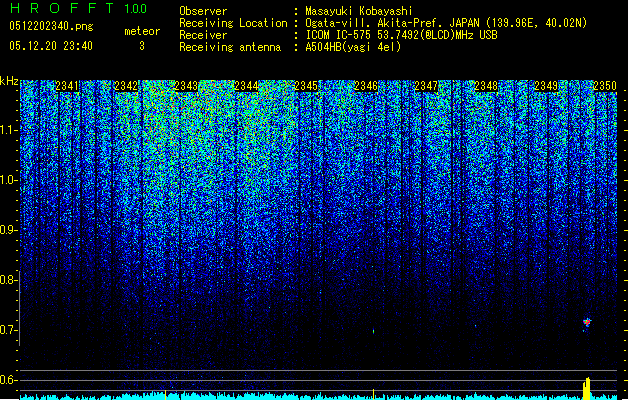This screenshot has width=629, height=400.
Task: Click the date stamp 05.12.20 23:40
Action: 51,46
